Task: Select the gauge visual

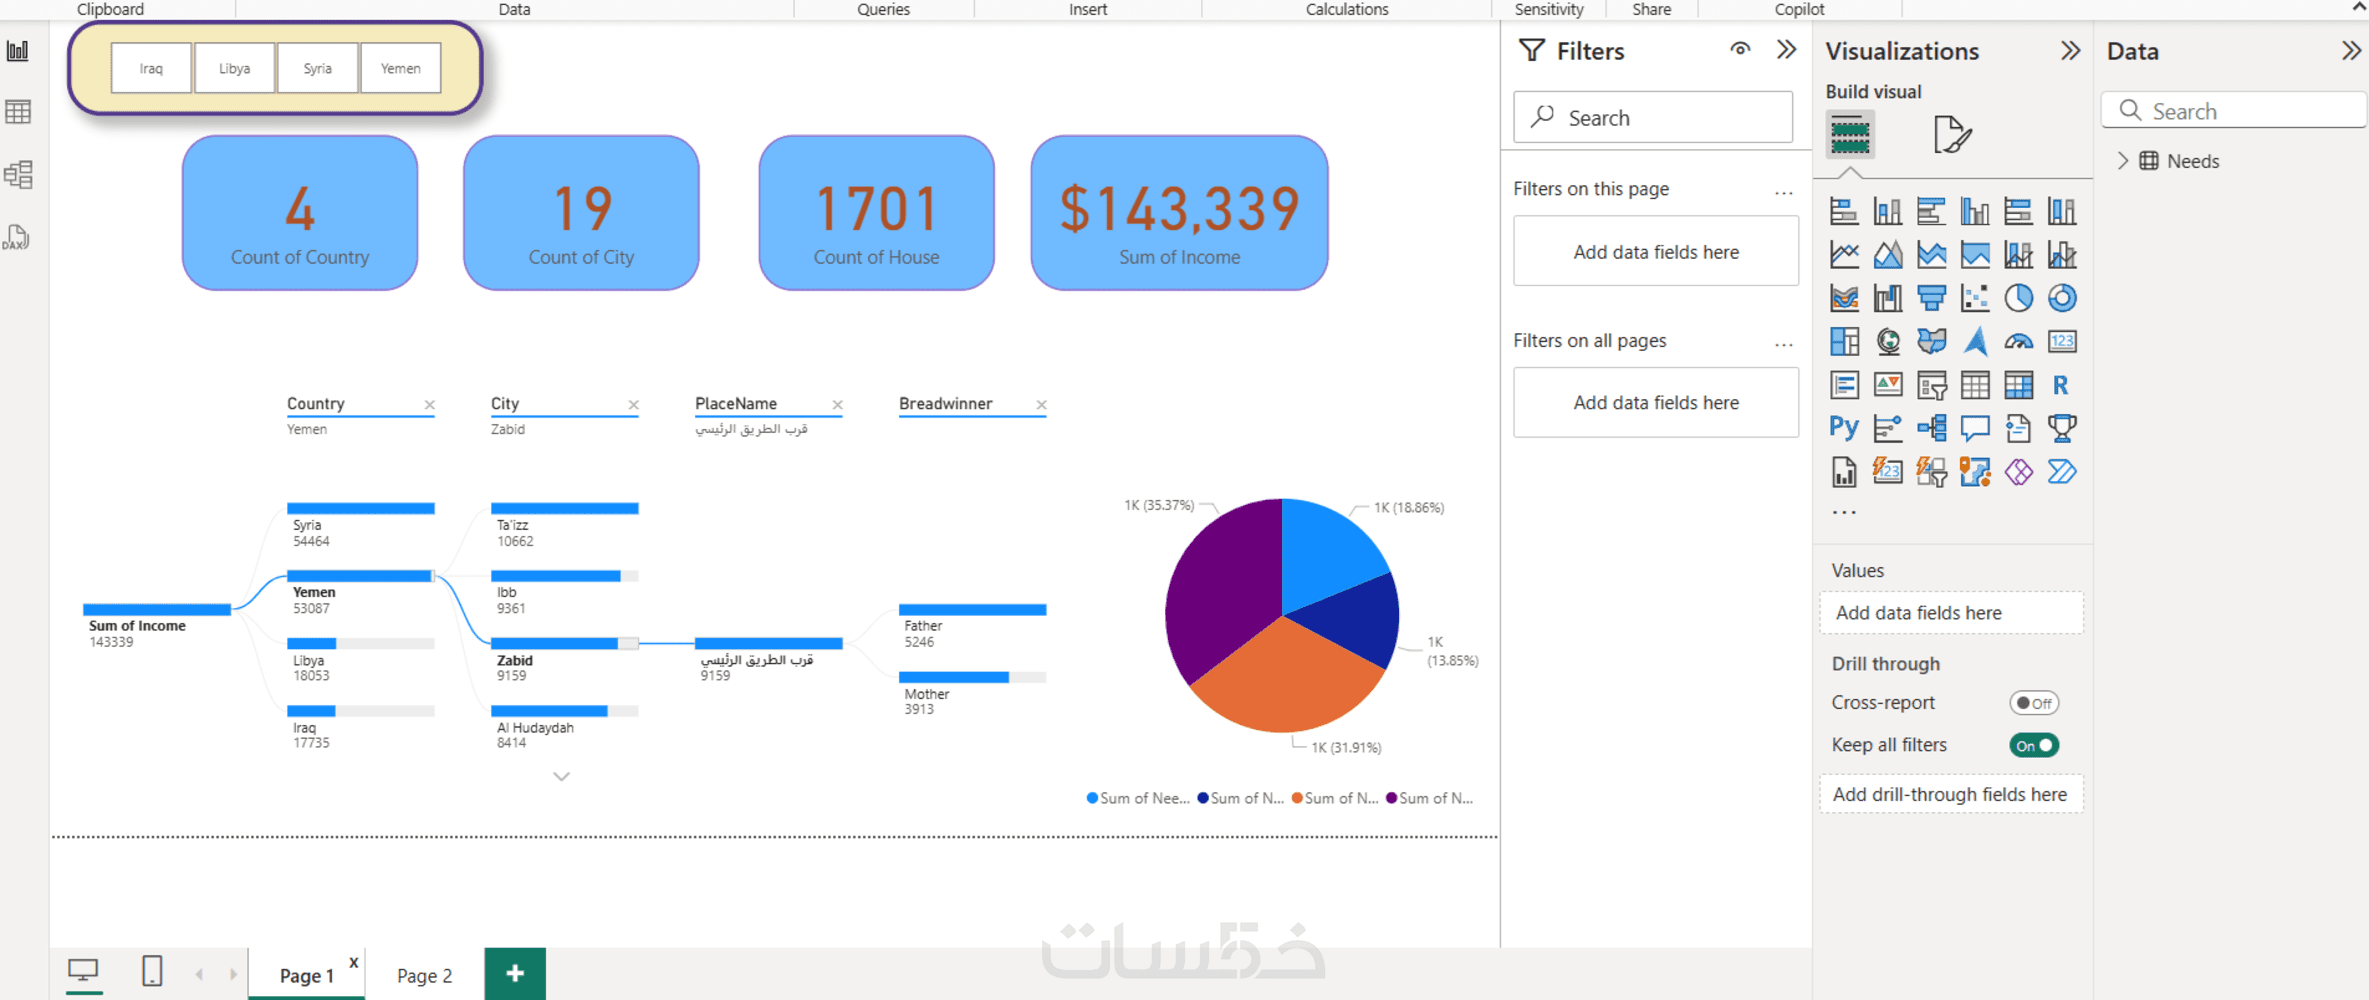Action: [2018, 342]
